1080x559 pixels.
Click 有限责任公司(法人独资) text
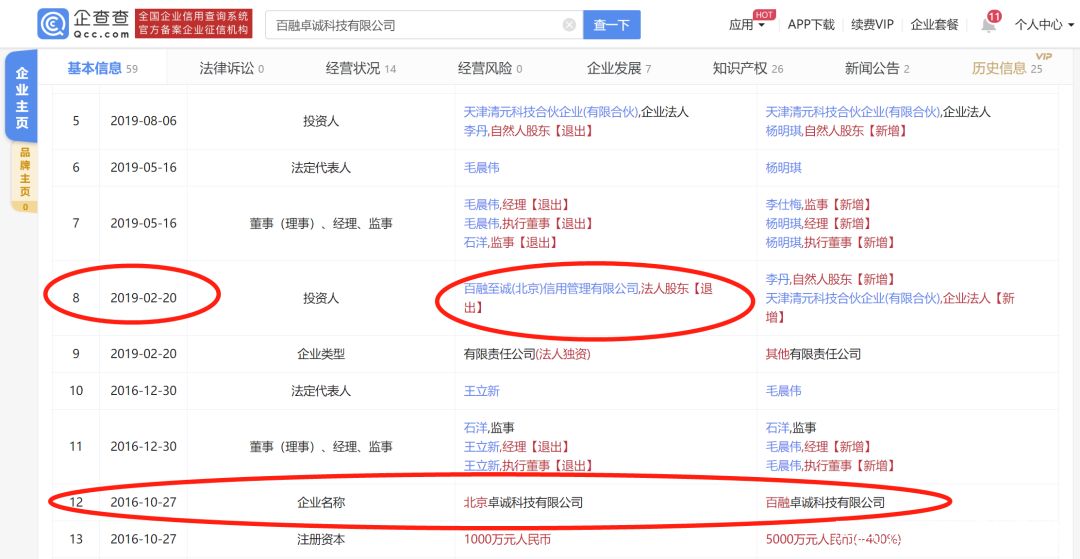(528, 354)
